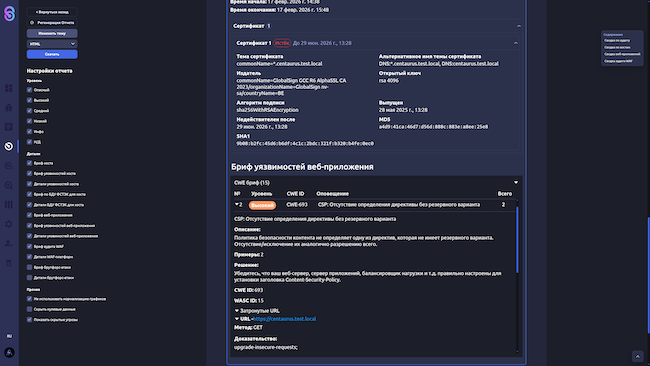Toggle 'Н/Д' level checkbox

(29, 142)
